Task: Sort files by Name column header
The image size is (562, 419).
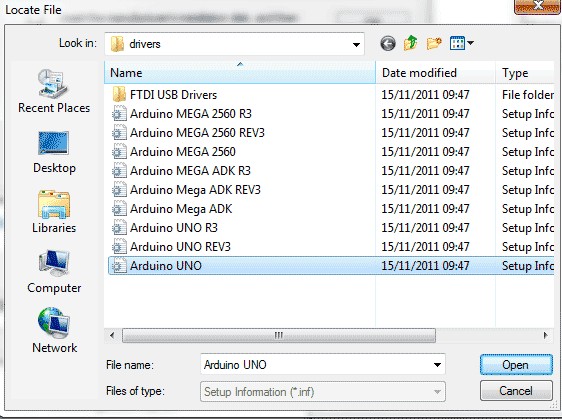Action: coord(239,73)
